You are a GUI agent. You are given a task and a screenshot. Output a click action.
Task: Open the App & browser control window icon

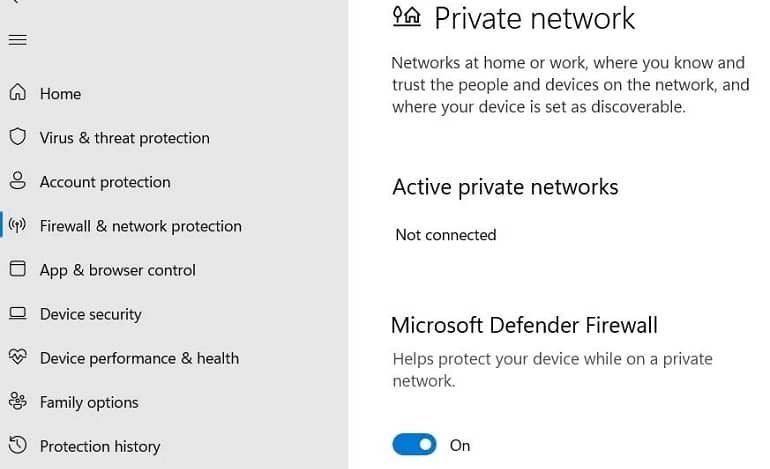18,269
